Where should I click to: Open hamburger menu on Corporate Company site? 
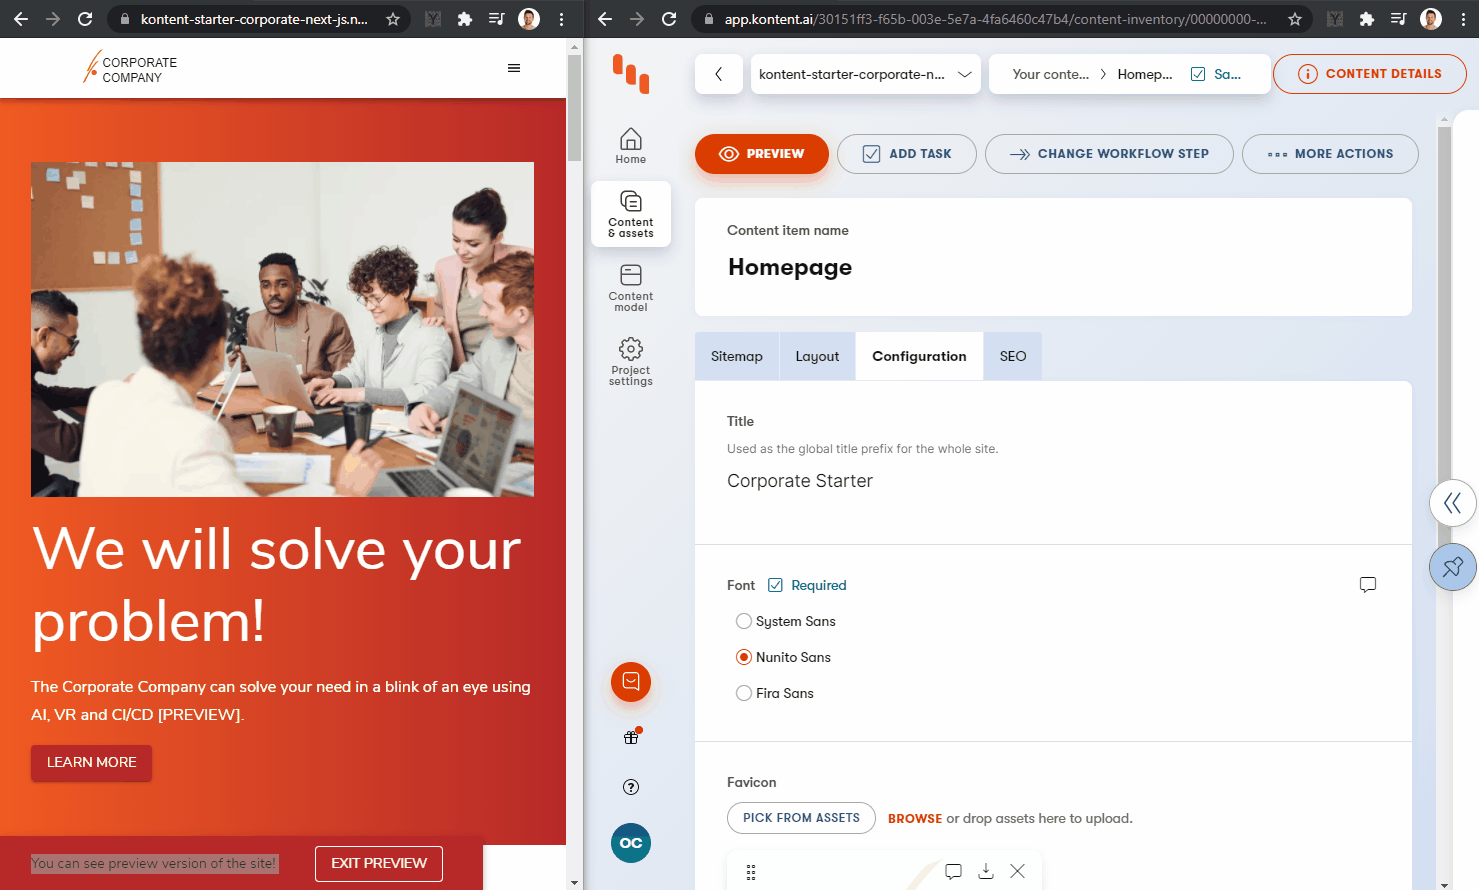point(514,68)
